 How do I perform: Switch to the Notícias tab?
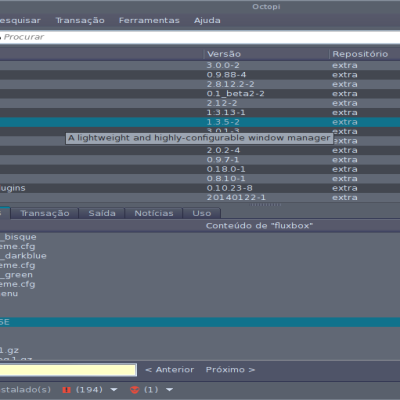154,213
